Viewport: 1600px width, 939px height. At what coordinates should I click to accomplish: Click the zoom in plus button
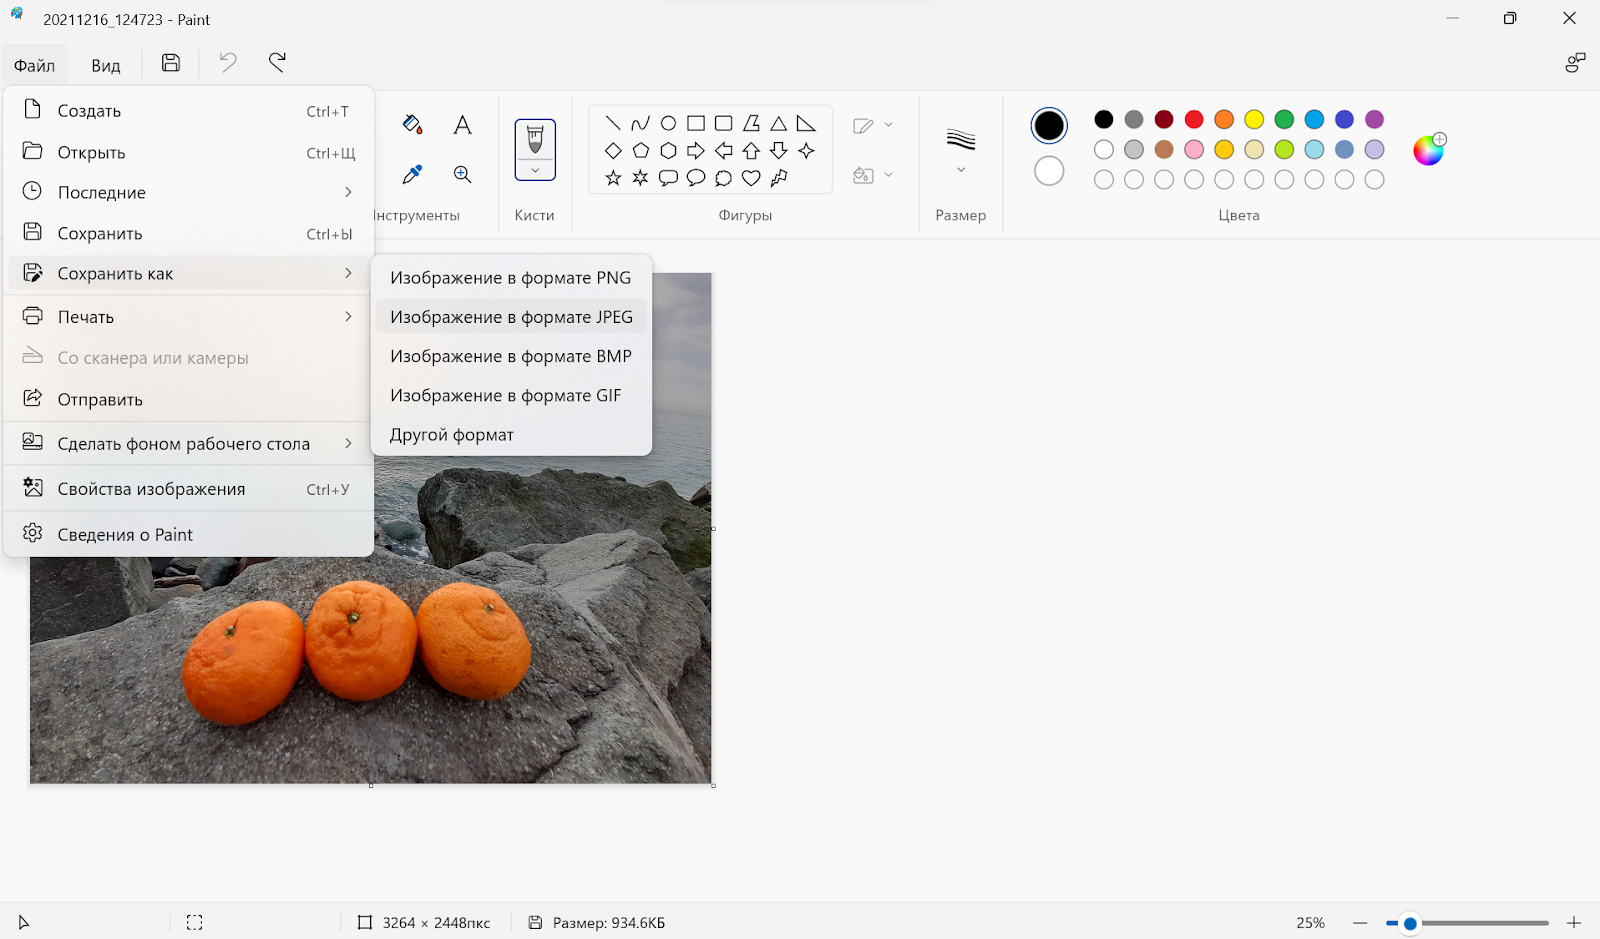click(x=1574, y=923)
